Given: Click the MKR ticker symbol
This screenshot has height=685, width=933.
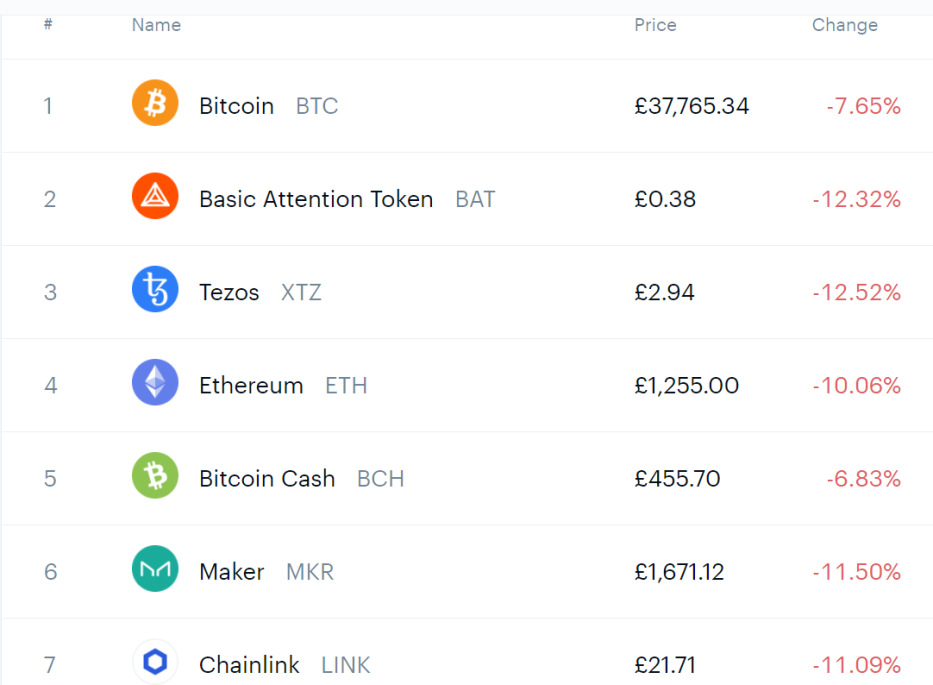Looking at the screenshot, I should (309, 572).
